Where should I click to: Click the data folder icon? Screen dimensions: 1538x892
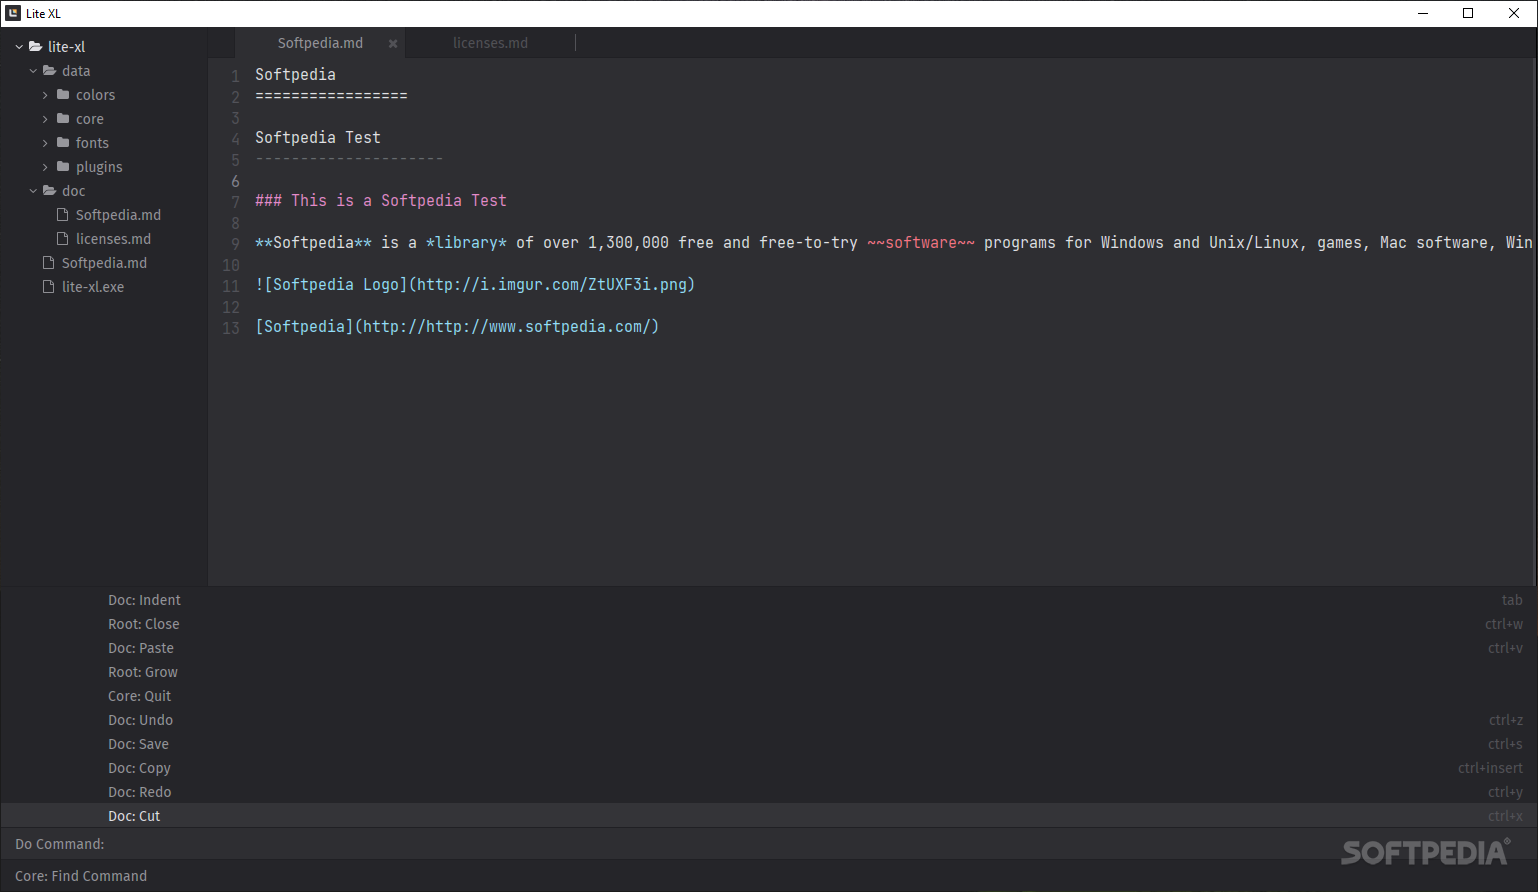point(49,71)
